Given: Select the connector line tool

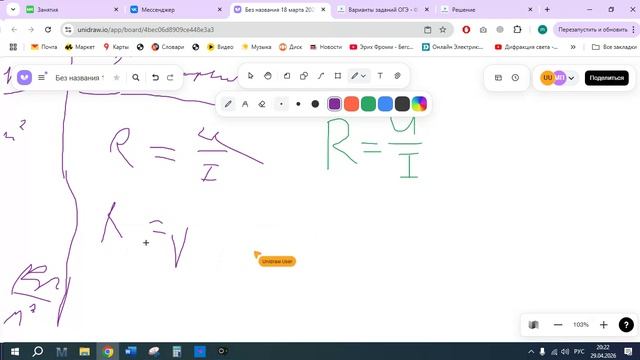Looking at the screenshot, I should pyautogui.click(x=321, y=76).
